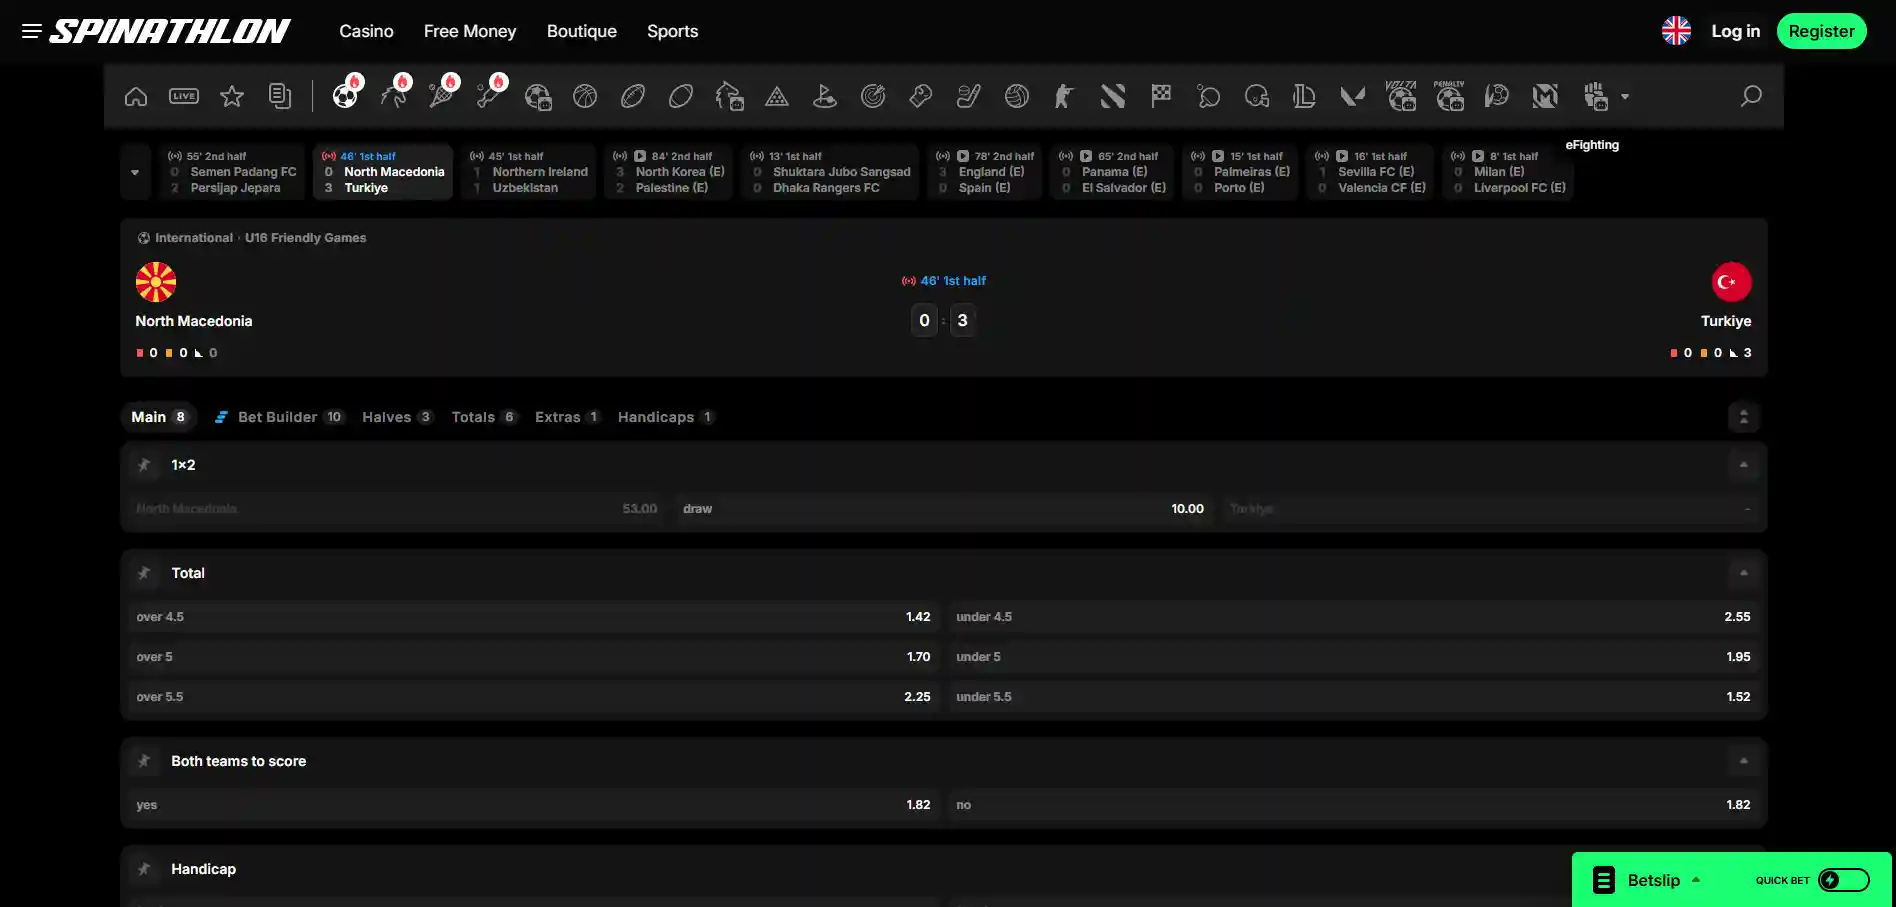Open the England (E) vs Spain (E) live card
This screenshot has height=907, width=1896.
click(984, 172)
